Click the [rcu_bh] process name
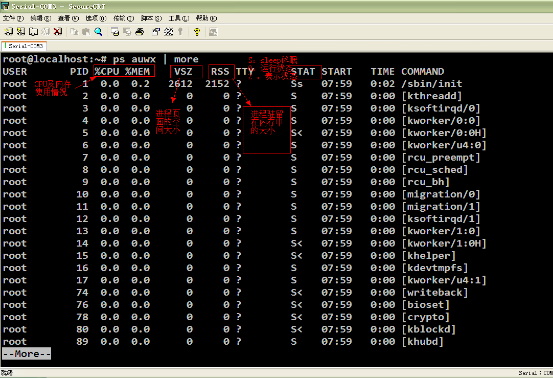Screen dimensions: 553x378 [x=426, y=182]
